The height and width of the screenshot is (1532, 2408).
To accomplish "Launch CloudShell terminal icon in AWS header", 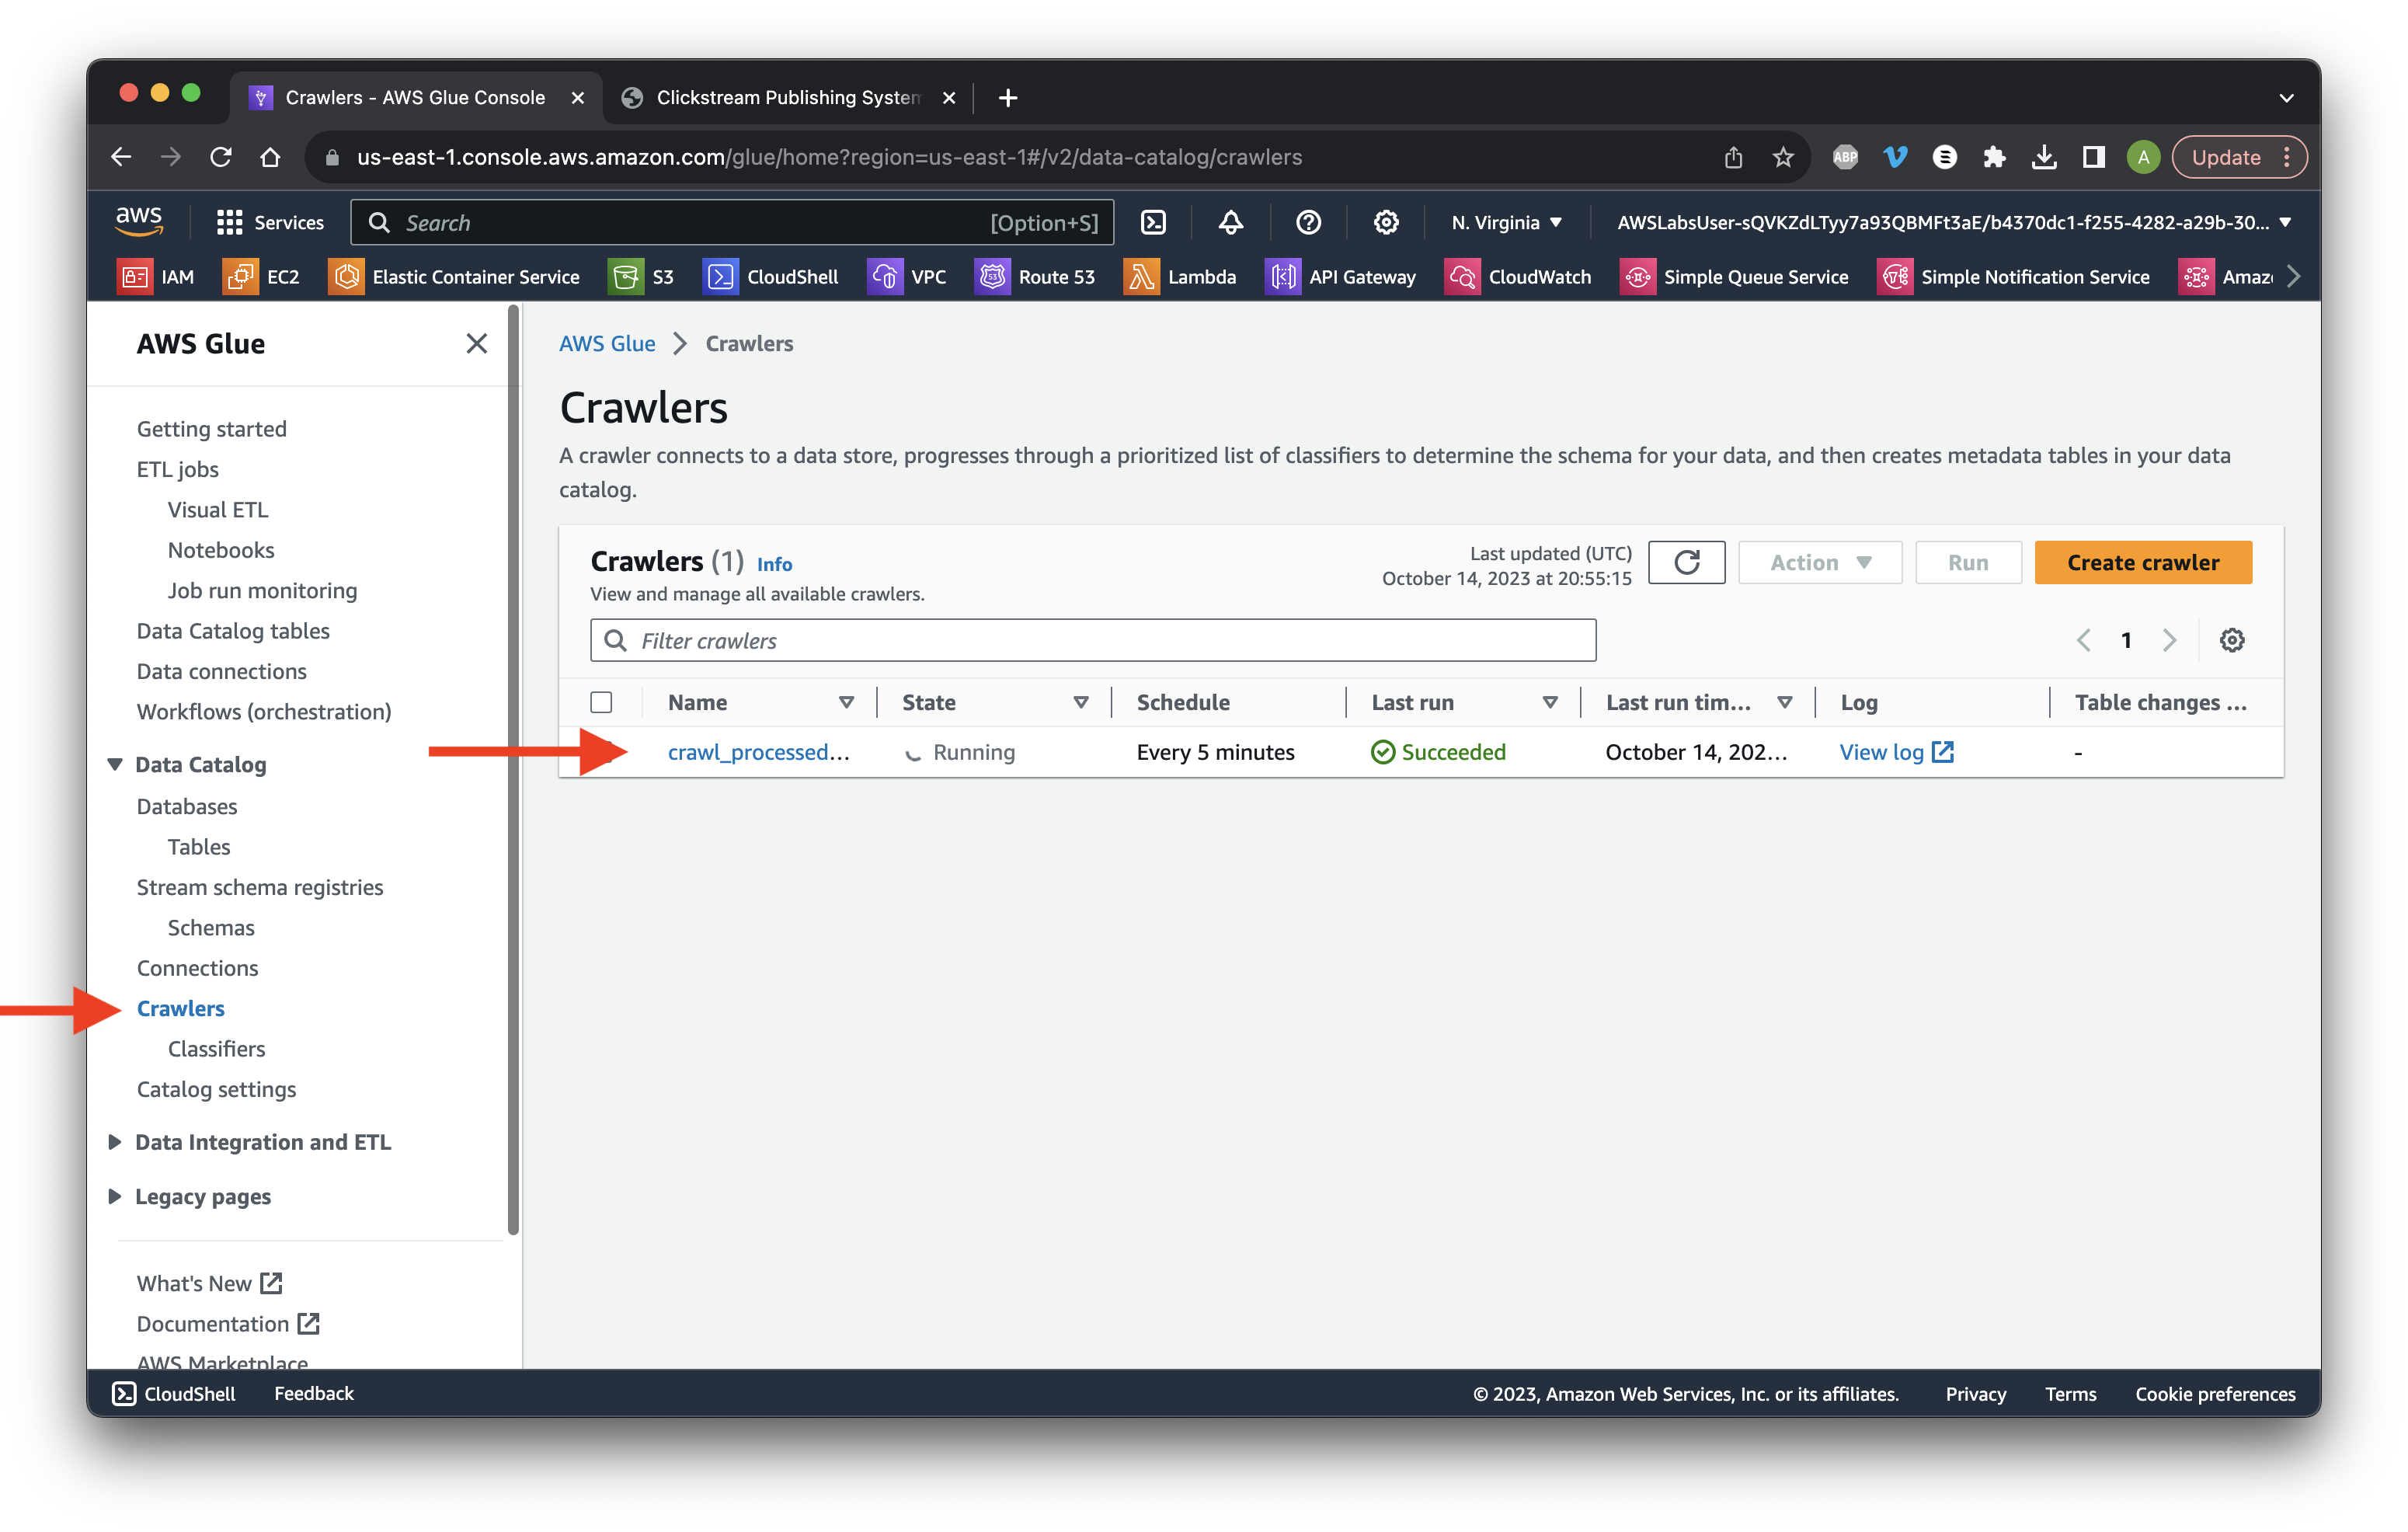I will pyautogui.click(x=1153, y=222).
